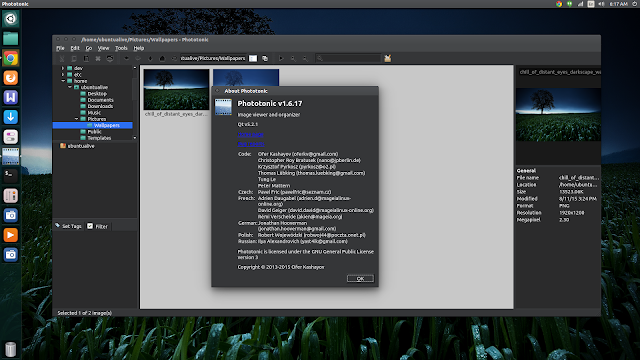Open the orange media player launcher icon
Image resolution: width=640 pixels, height=360 pixels.
click(x=11, y=235)
